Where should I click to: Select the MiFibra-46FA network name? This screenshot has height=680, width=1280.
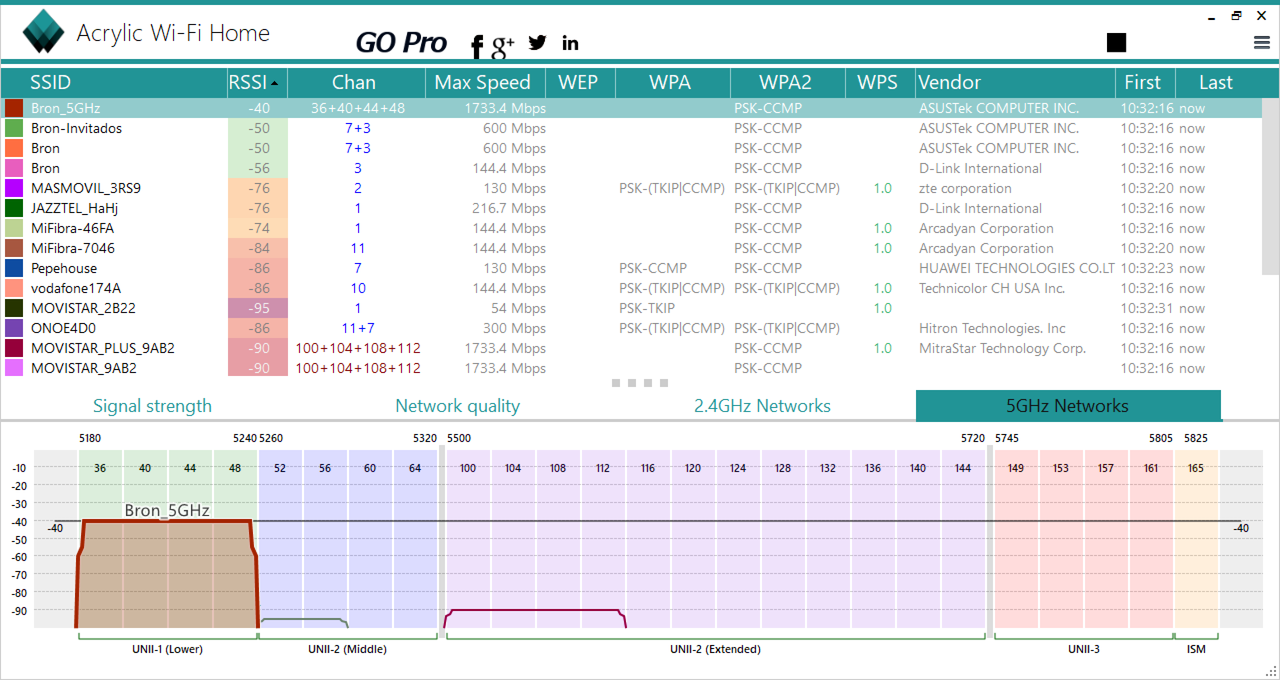pyautogui.click(x=72, y=228)
